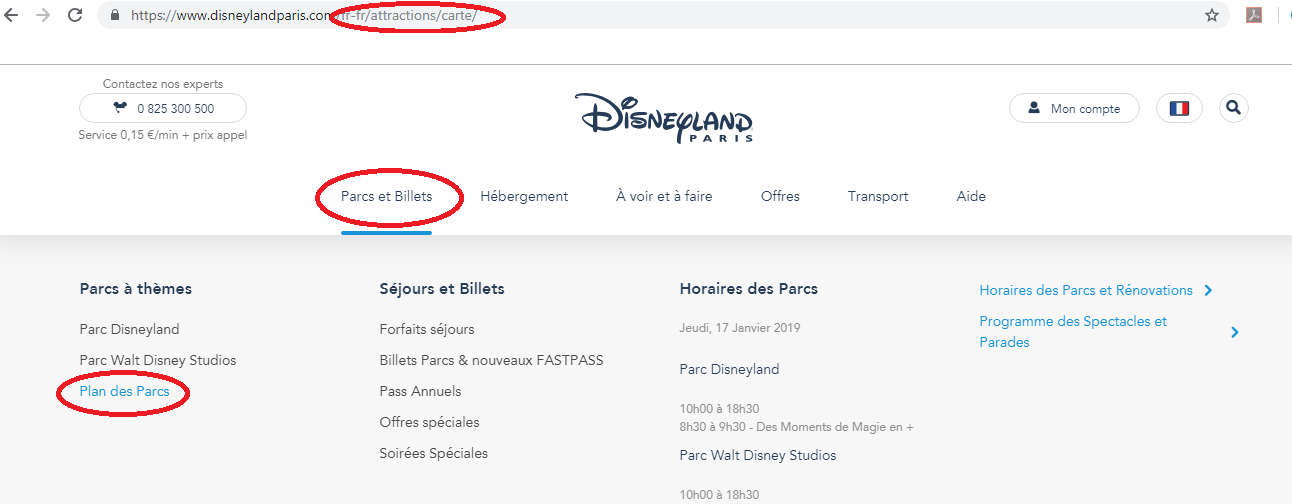This screenshot has height=504, width=1292.
Task: Click the address bar URL field
Action: pos(663,15)
